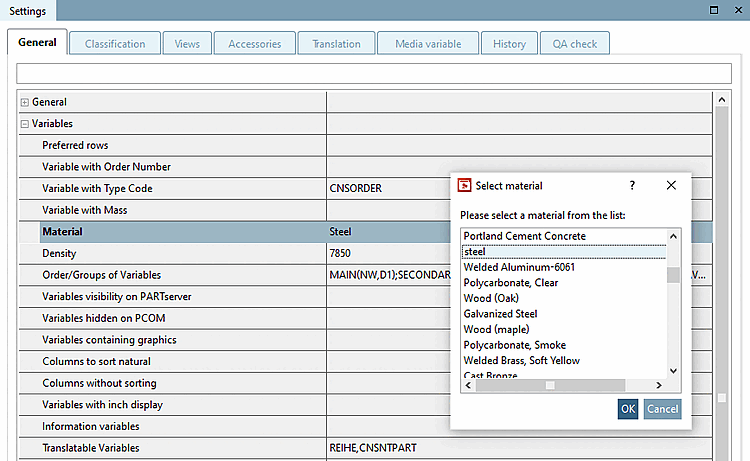Choose Welded Aluminum-6061 material
750x461 pixels.
519,267
